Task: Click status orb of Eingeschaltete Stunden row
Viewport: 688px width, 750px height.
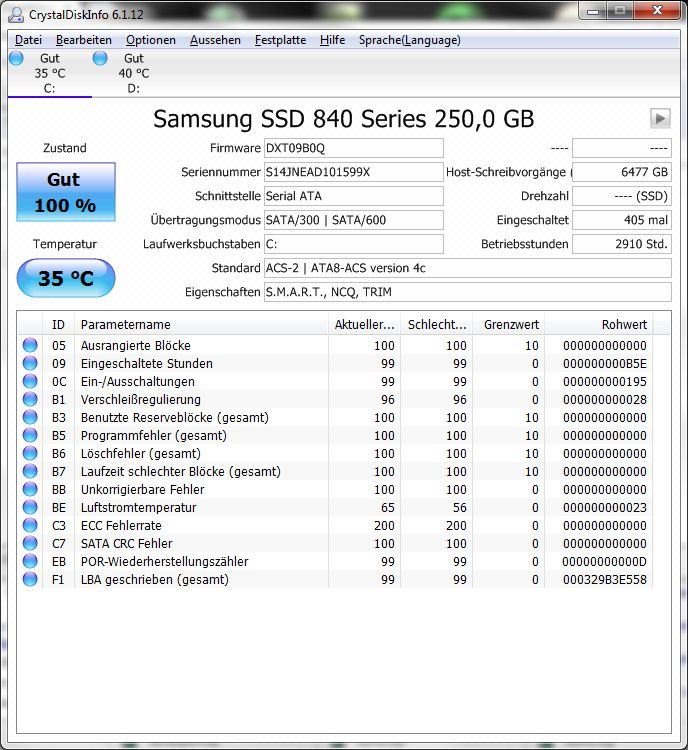Action: [x=30, y=363]
